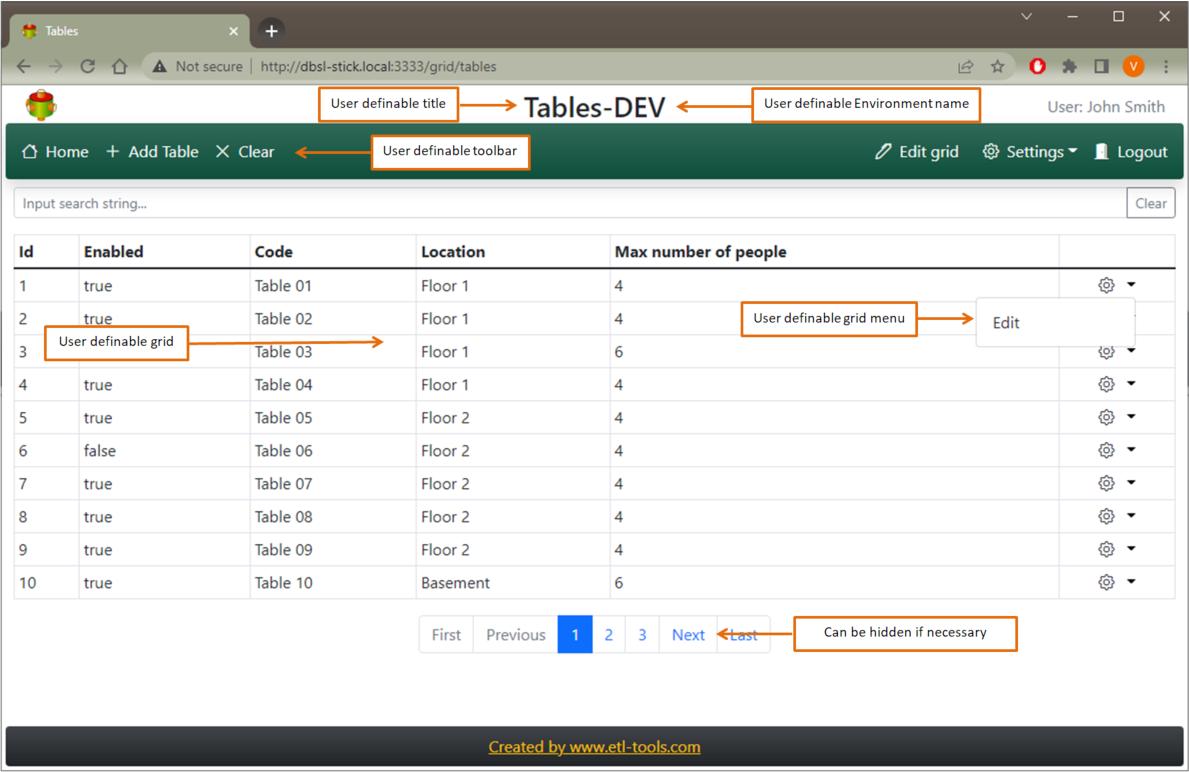Open the profile avatar V
This screenshot has height=772, width=1189.
[1133, 67]
